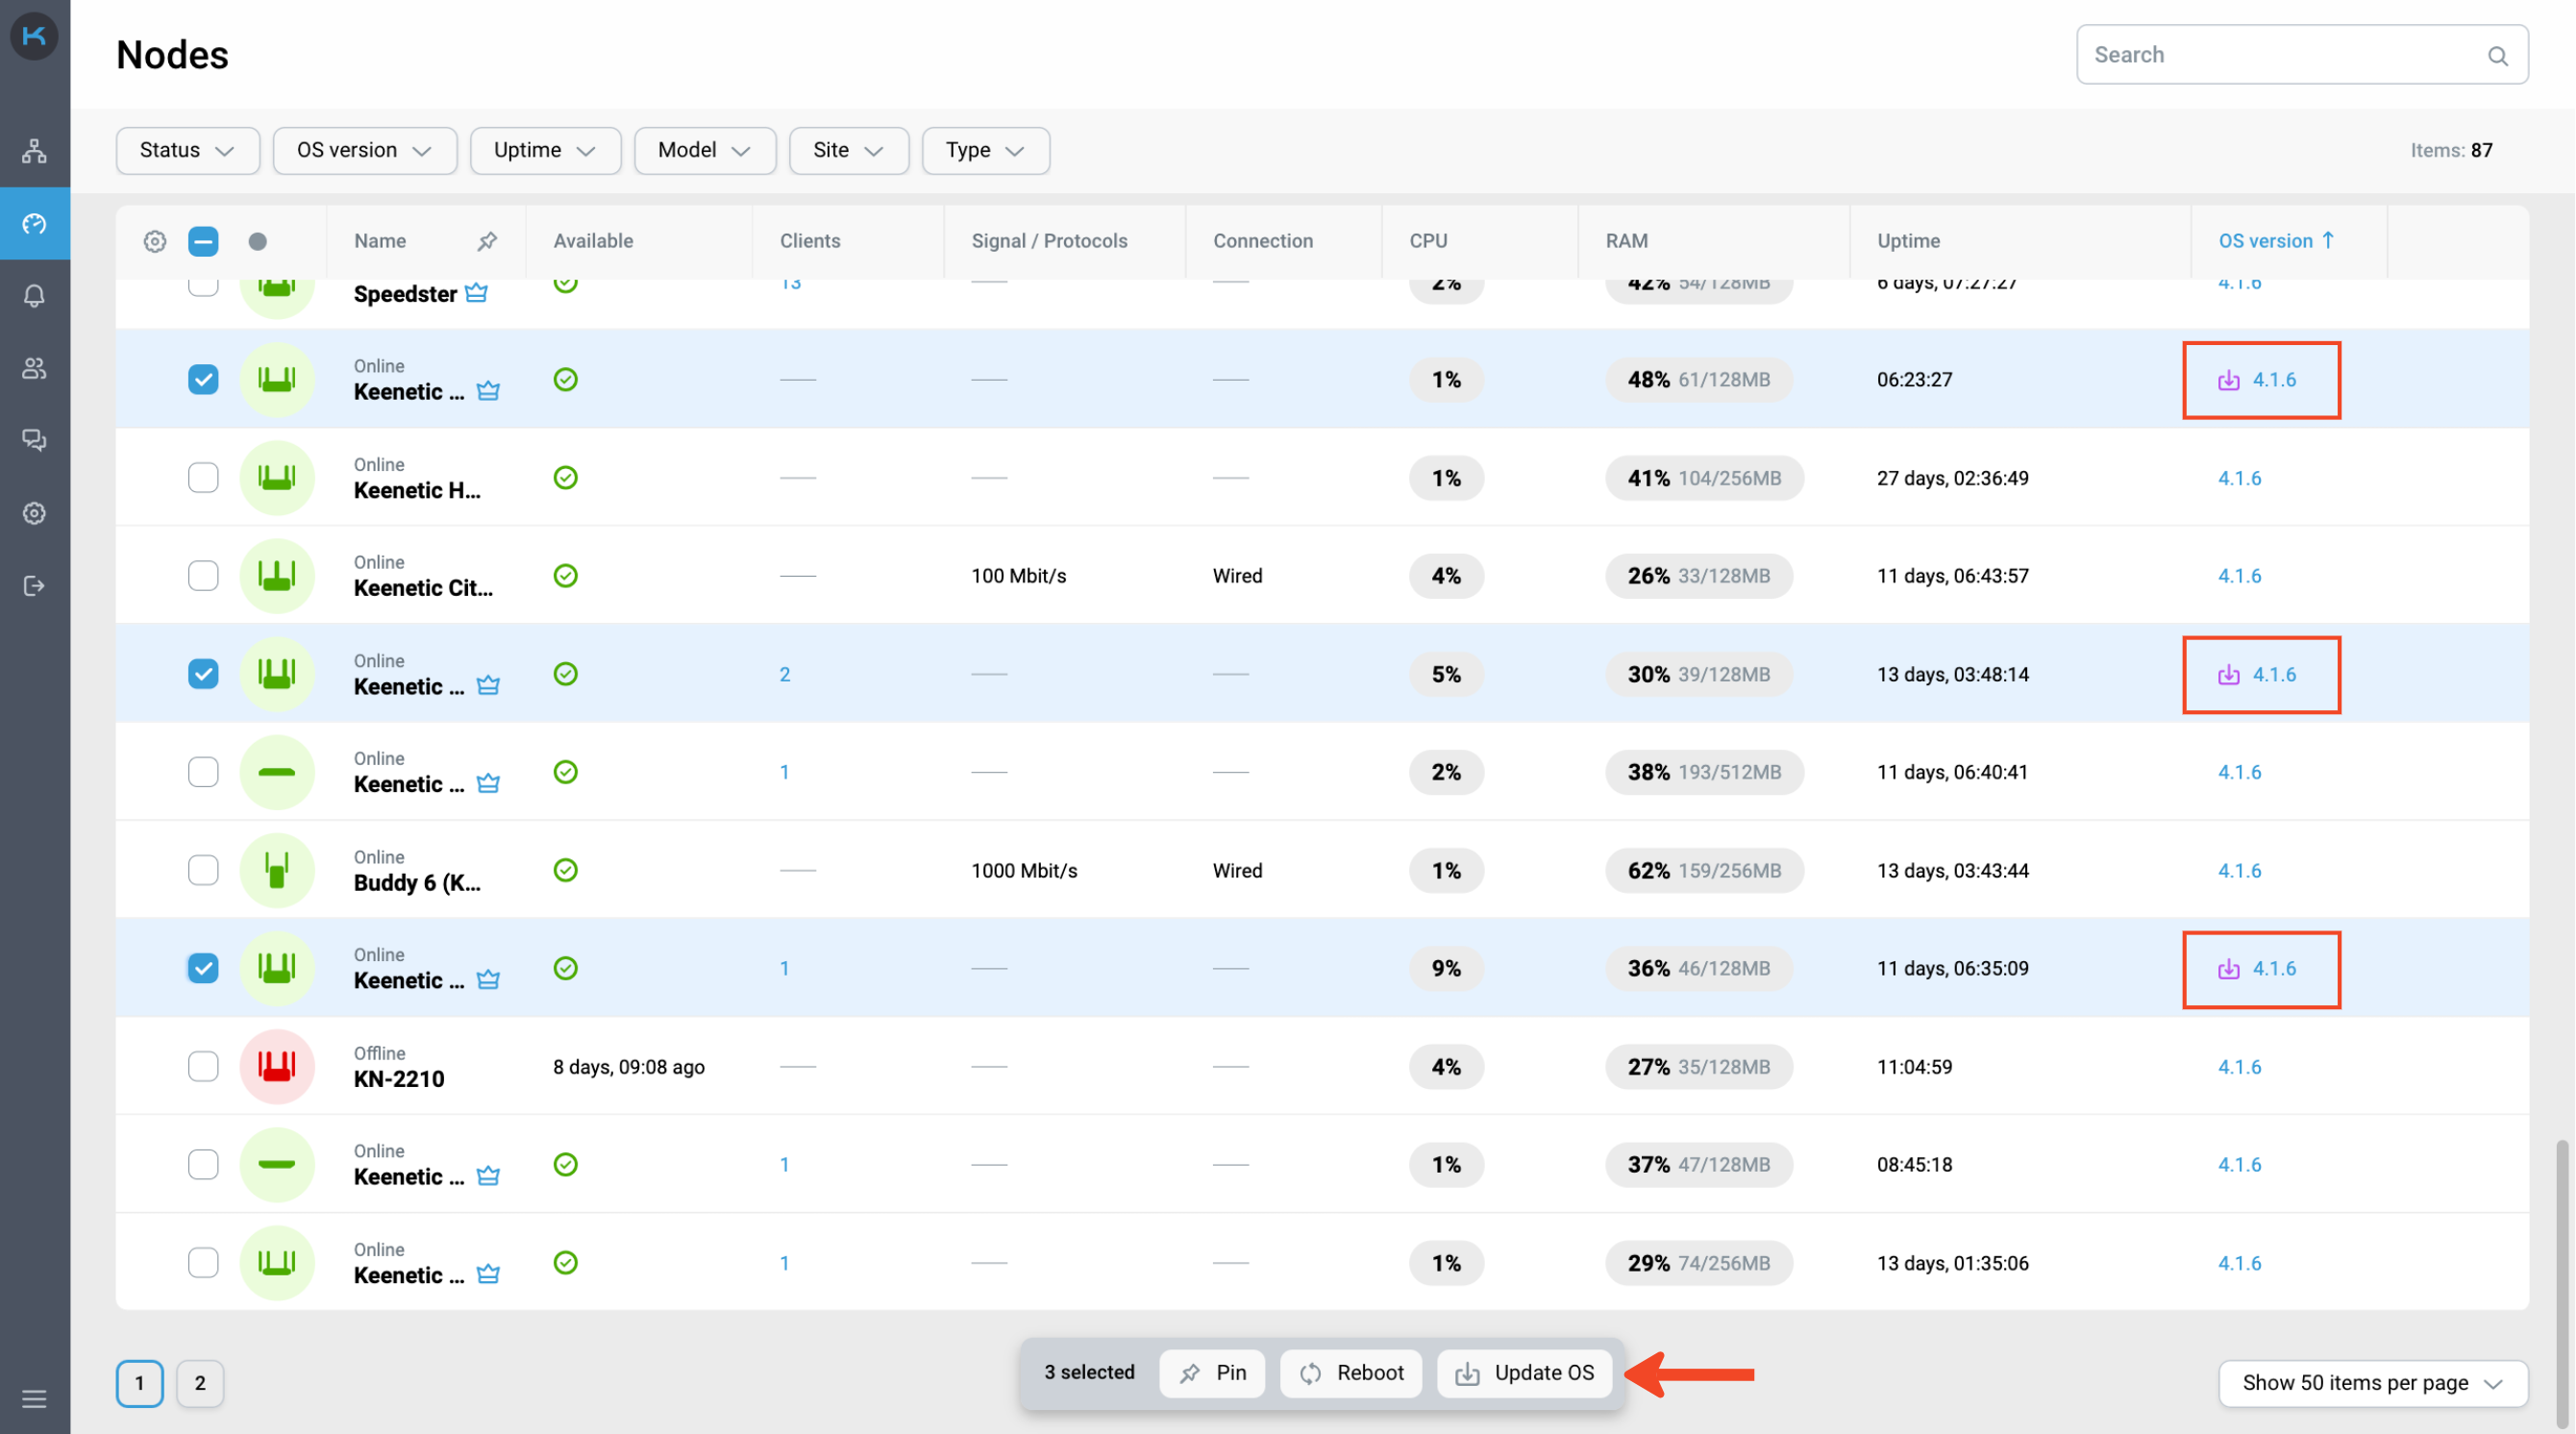The height and width of the screenshot is (1434, 2576).
Task: Click the notifications bell sidebar icon
Action: click(x=34, y=296)
